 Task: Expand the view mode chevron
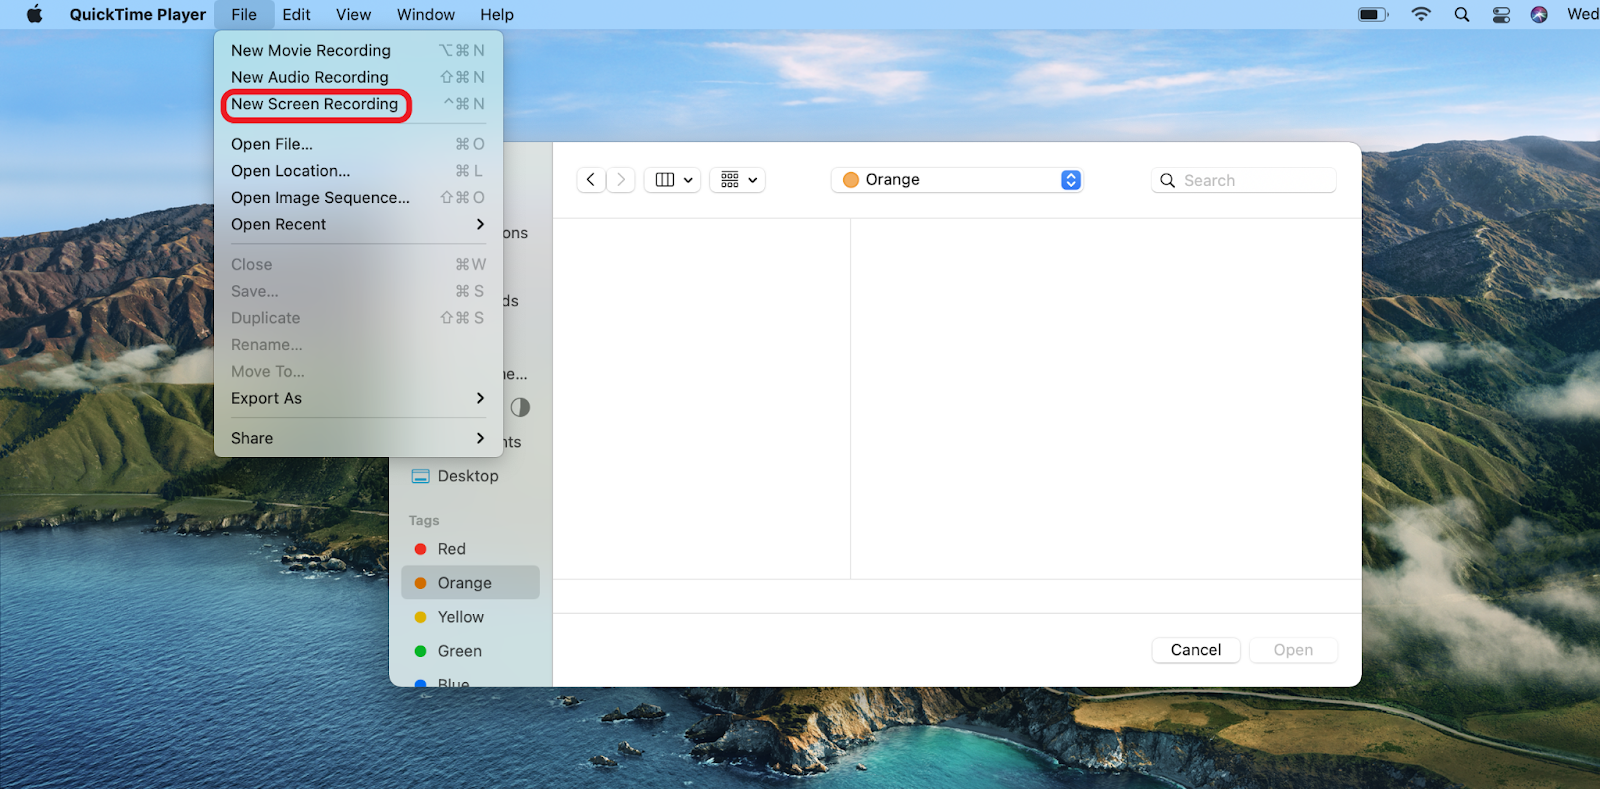pyautogui.click(x=688, y=180)
